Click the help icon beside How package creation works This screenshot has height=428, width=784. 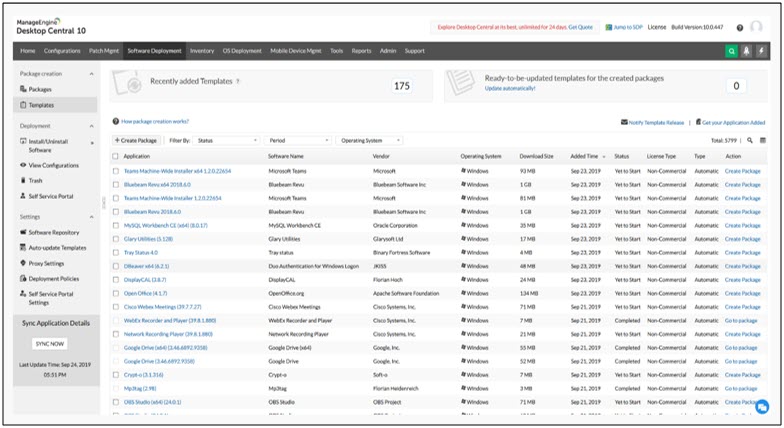click(116, 122)
